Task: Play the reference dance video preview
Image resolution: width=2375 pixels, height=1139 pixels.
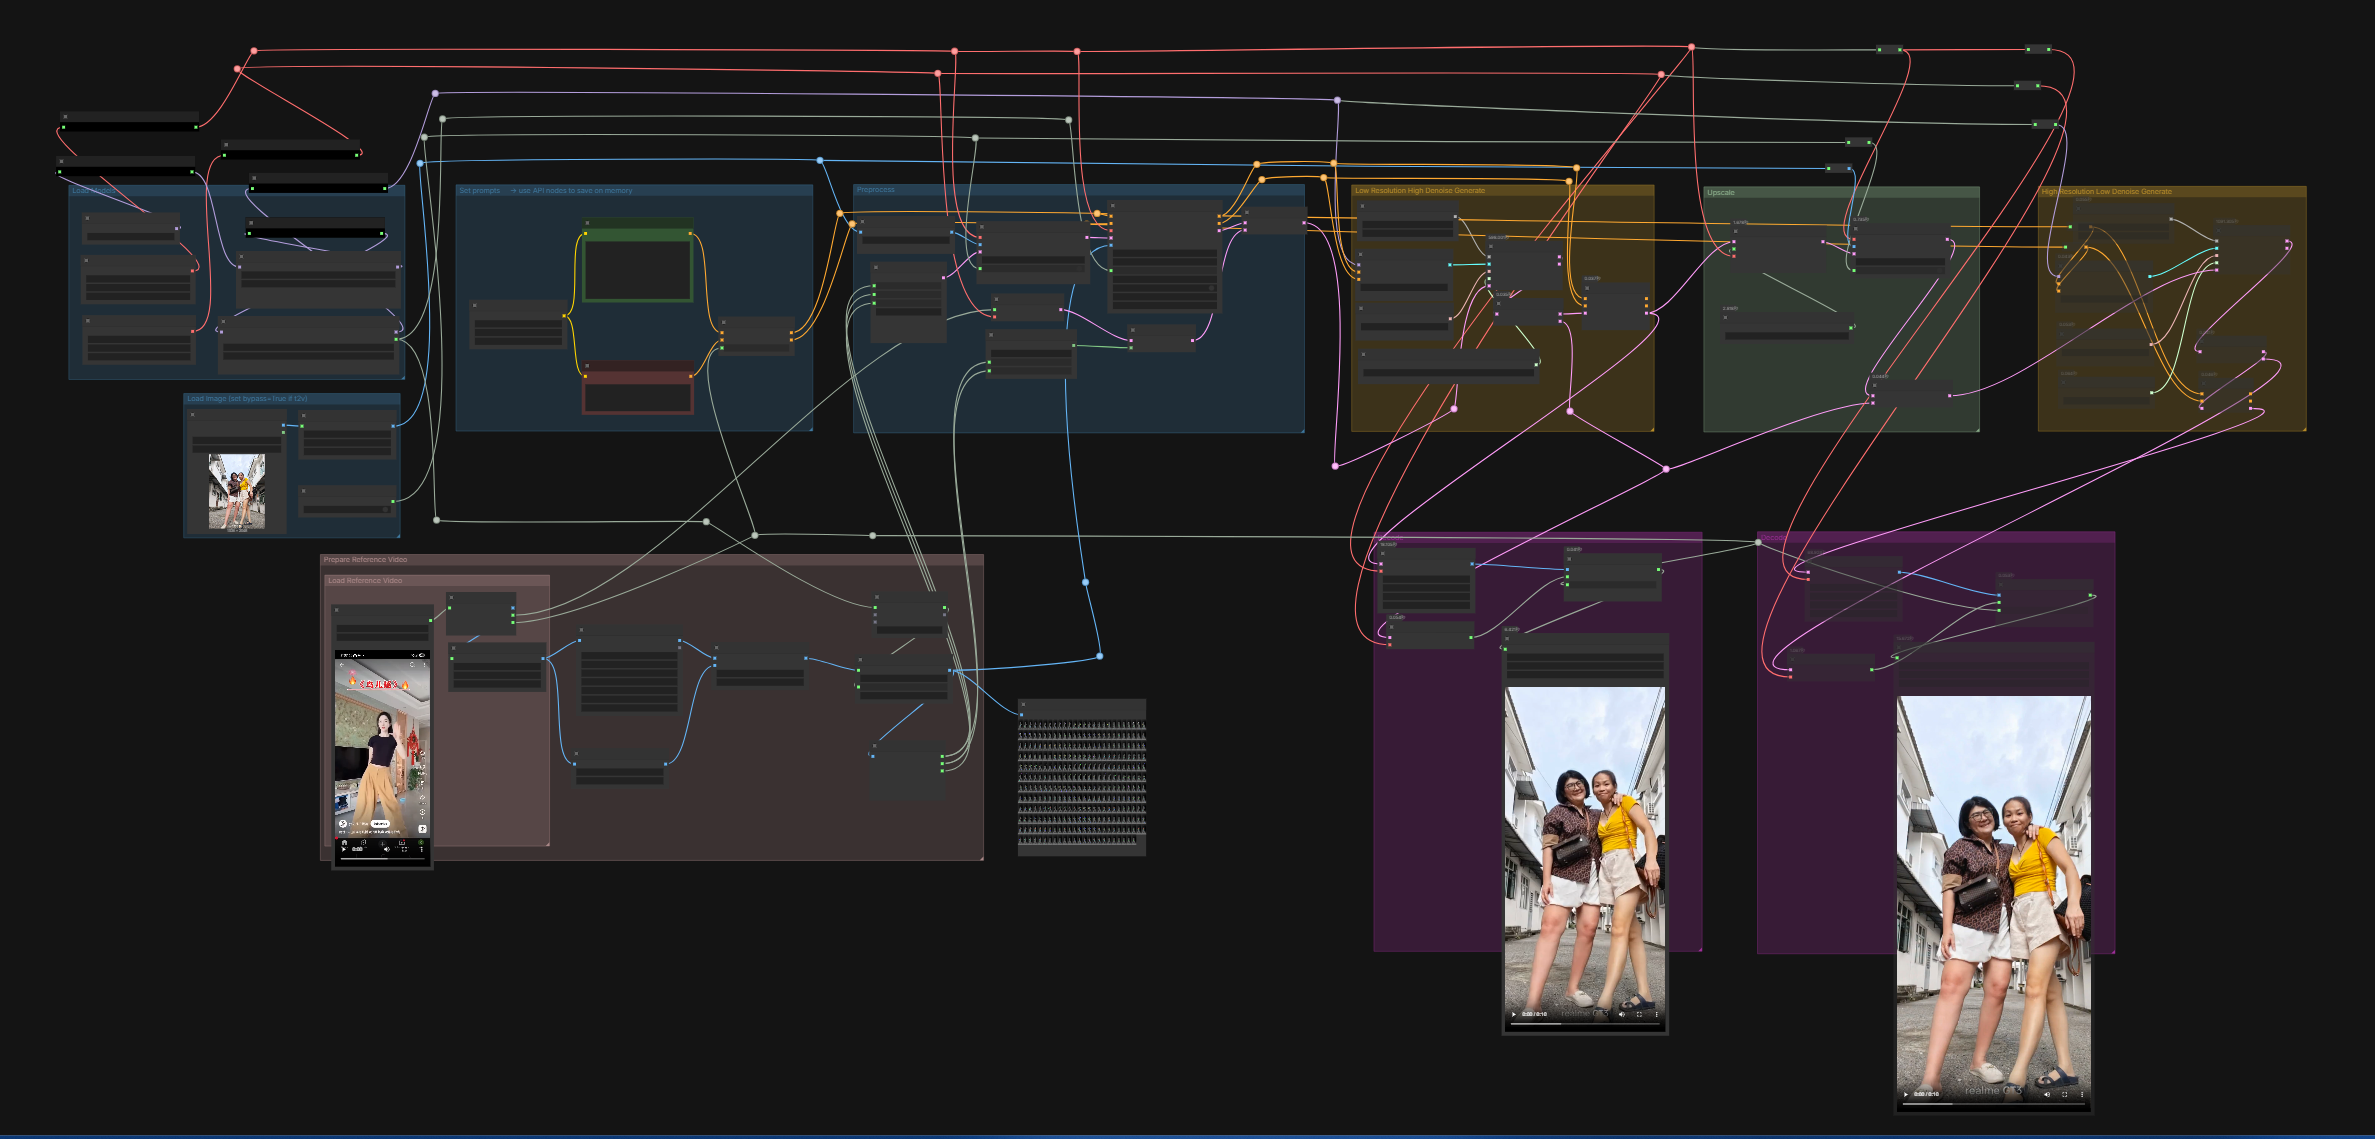Action: pos(343,849)
